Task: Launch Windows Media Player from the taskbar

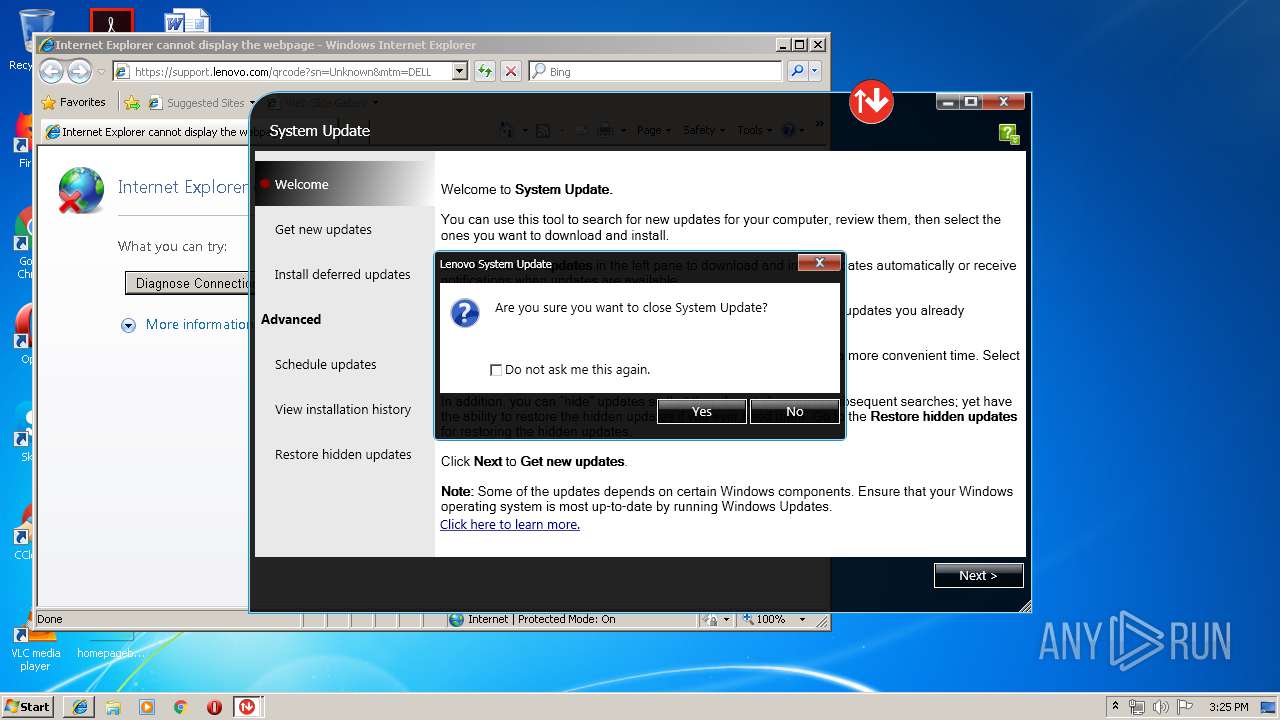Action: point(147,706)
